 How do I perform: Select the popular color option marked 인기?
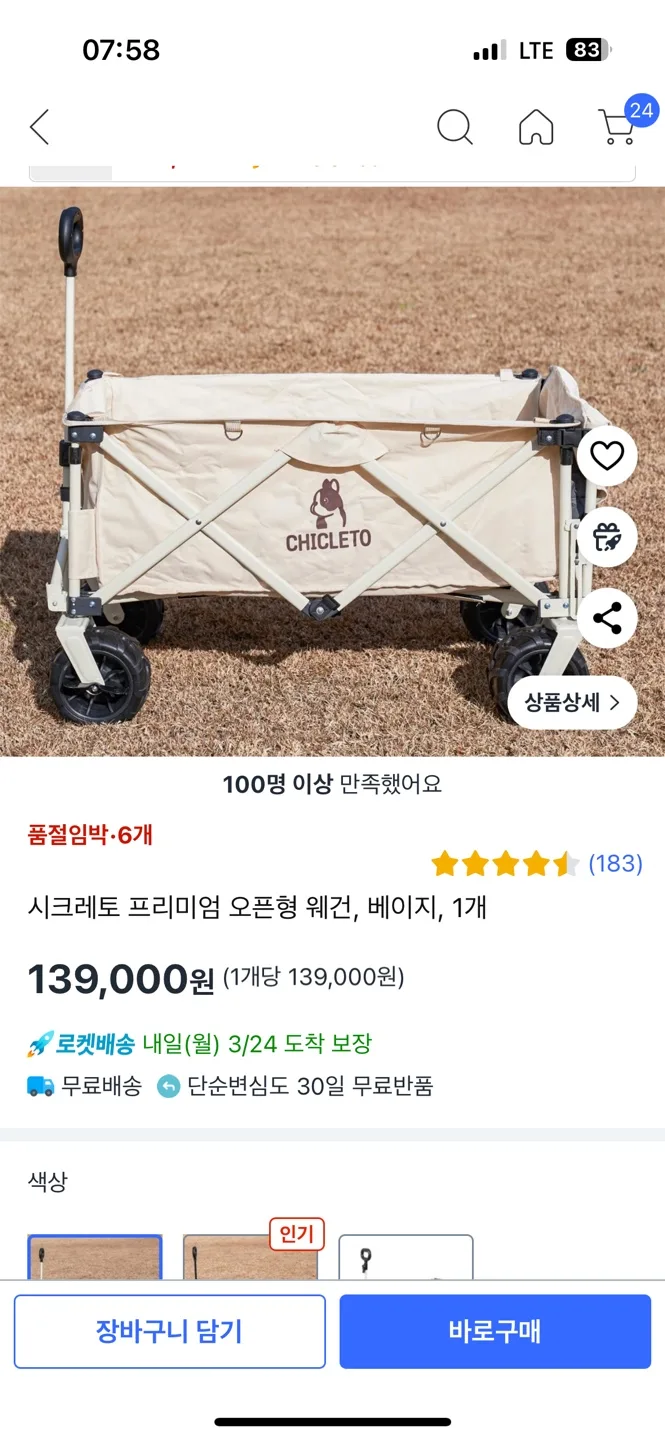250,1258
